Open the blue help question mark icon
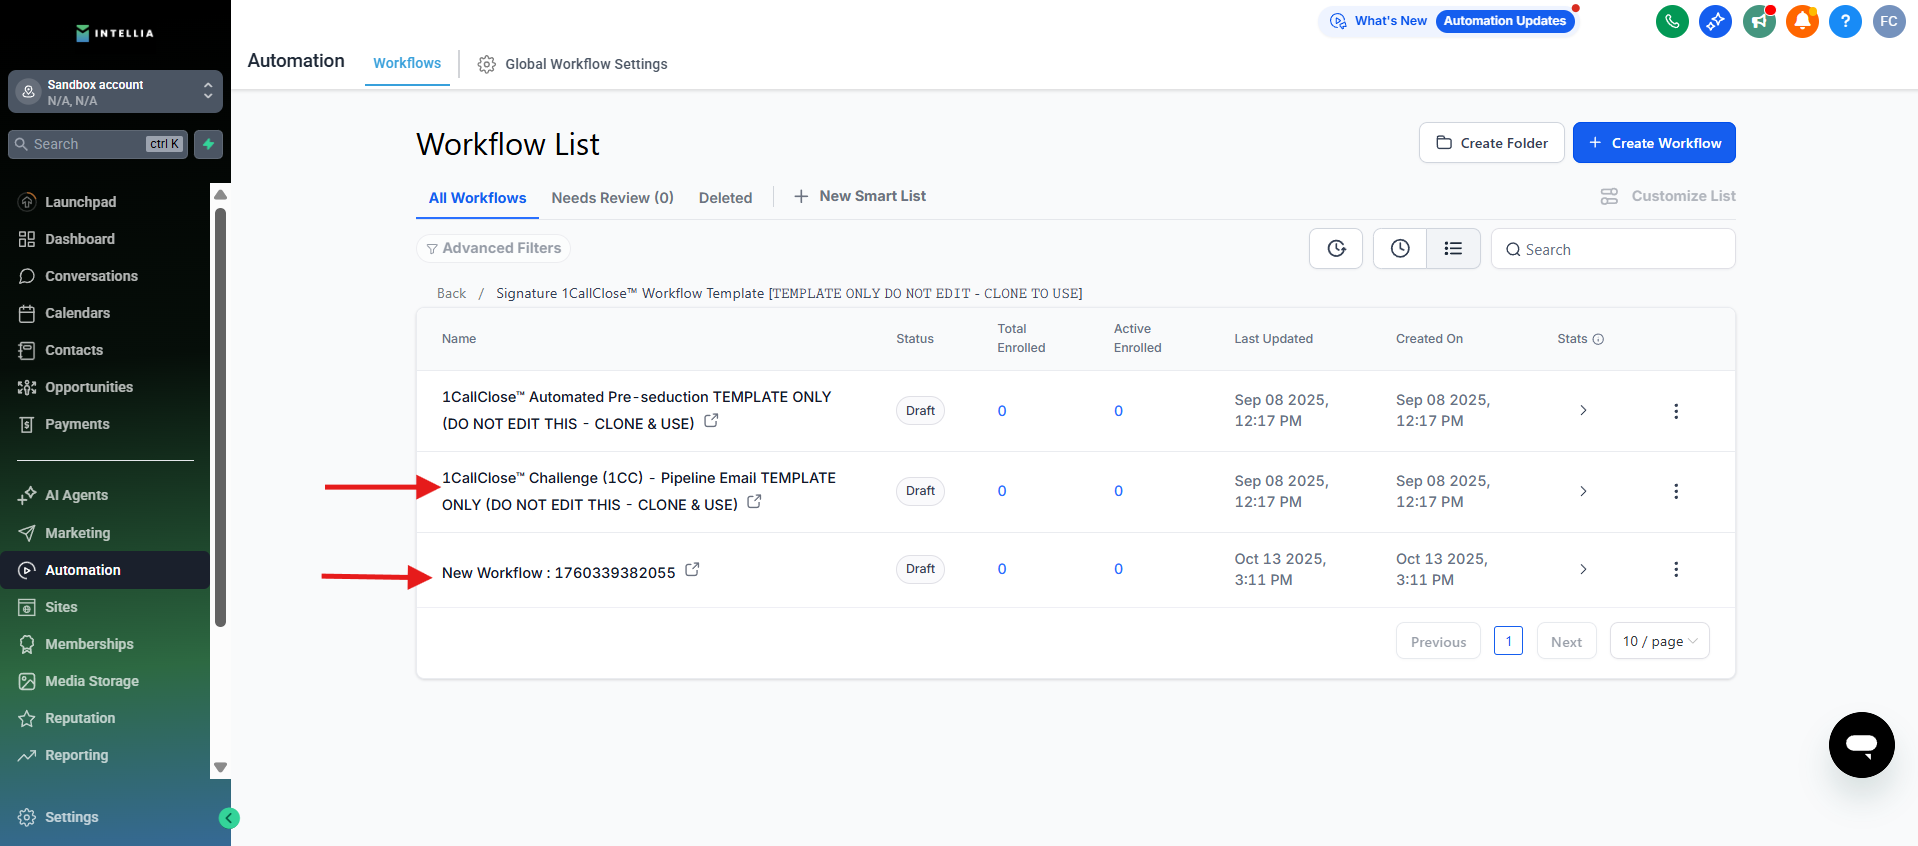Viewport: 1918px width, 846px height. click(1845, 21)
